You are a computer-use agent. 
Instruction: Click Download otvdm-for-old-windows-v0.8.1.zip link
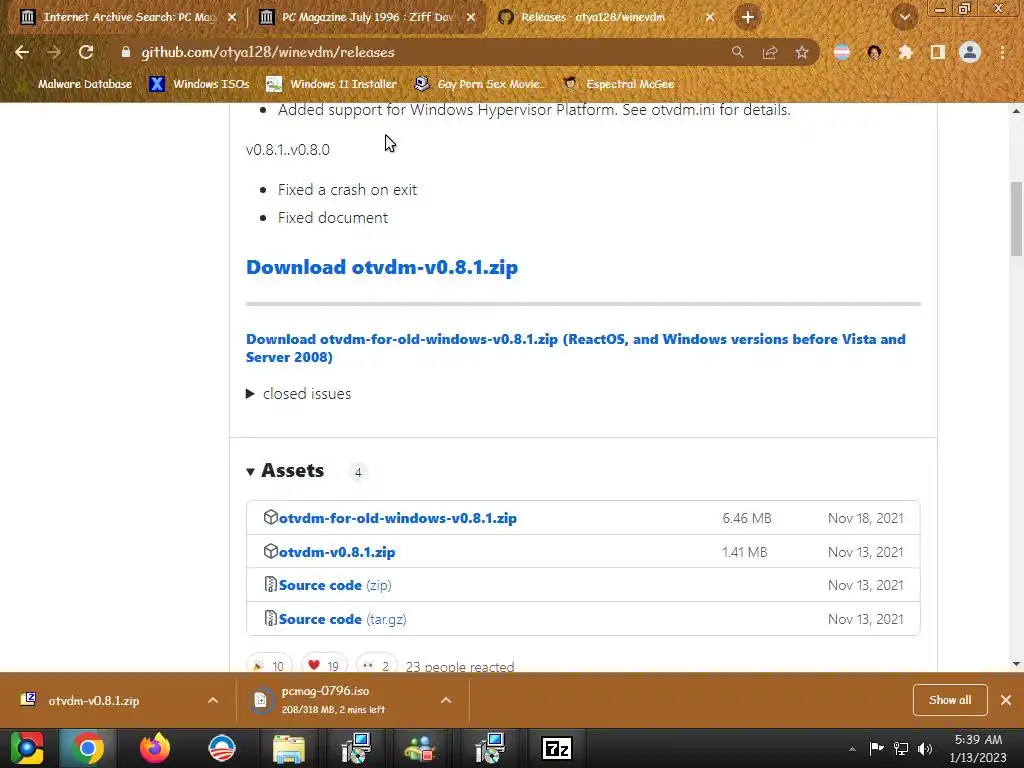tap(575, 348)
